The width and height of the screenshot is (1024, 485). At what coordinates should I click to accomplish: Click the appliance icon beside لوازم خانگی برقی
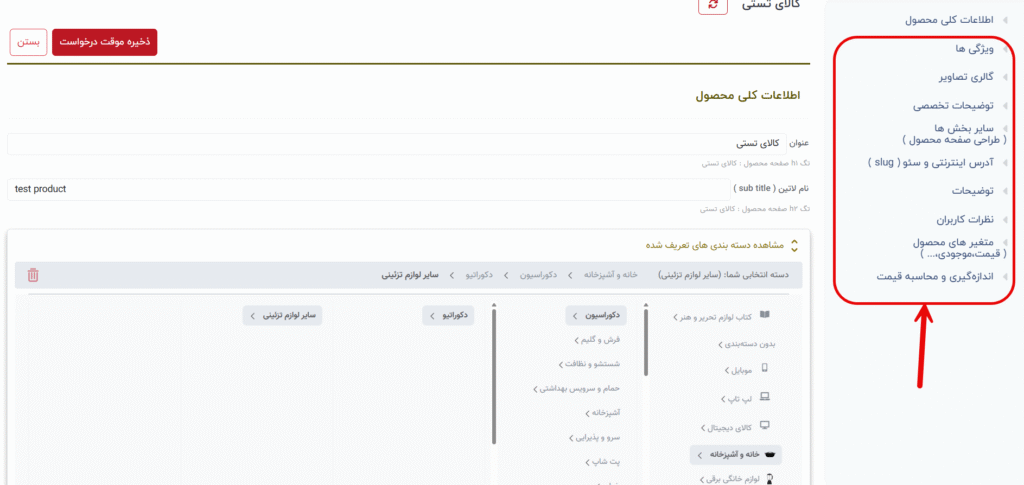[769, 479]
